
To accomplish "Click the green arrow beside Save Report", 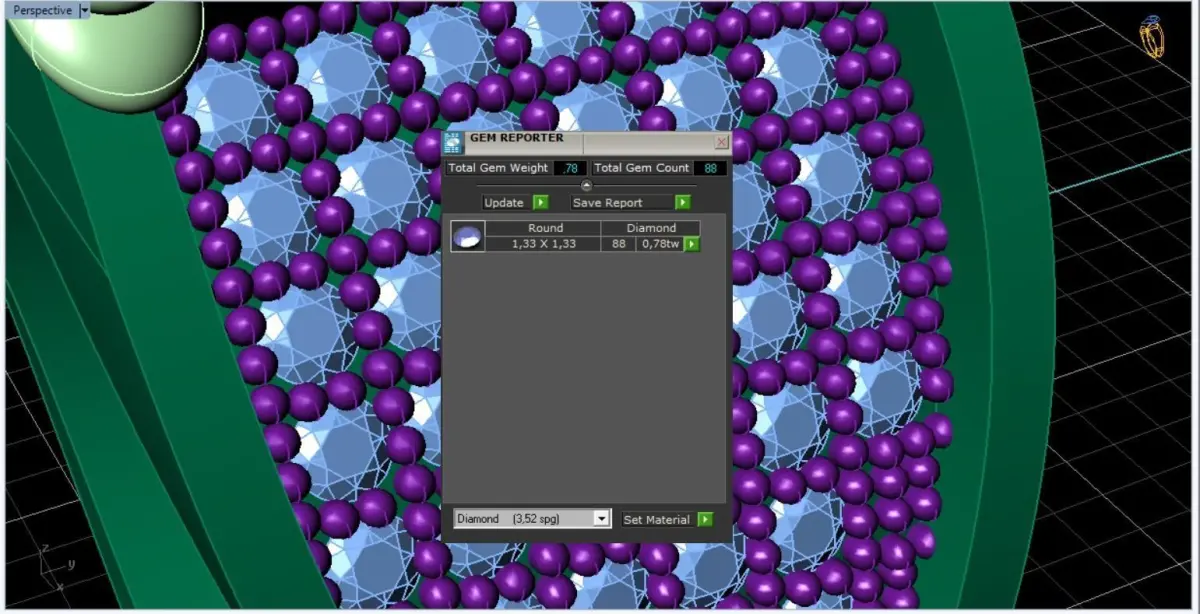I will [682, 202].
